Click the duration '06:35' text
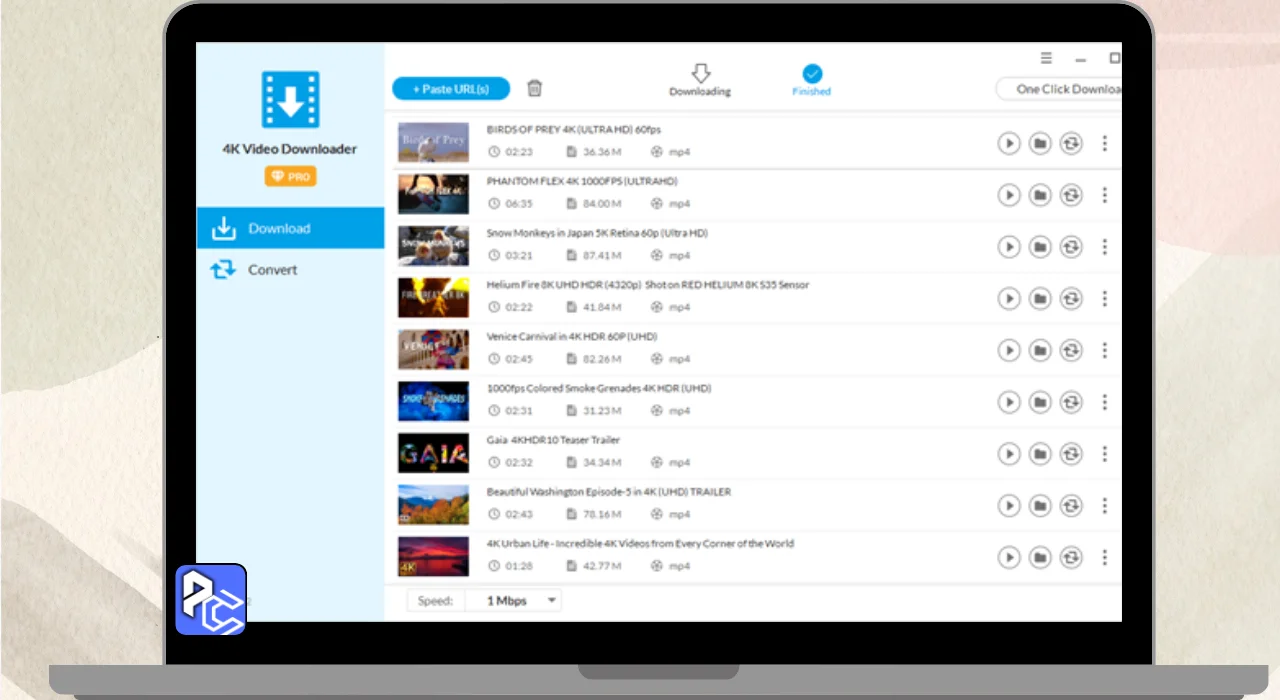 519,204
